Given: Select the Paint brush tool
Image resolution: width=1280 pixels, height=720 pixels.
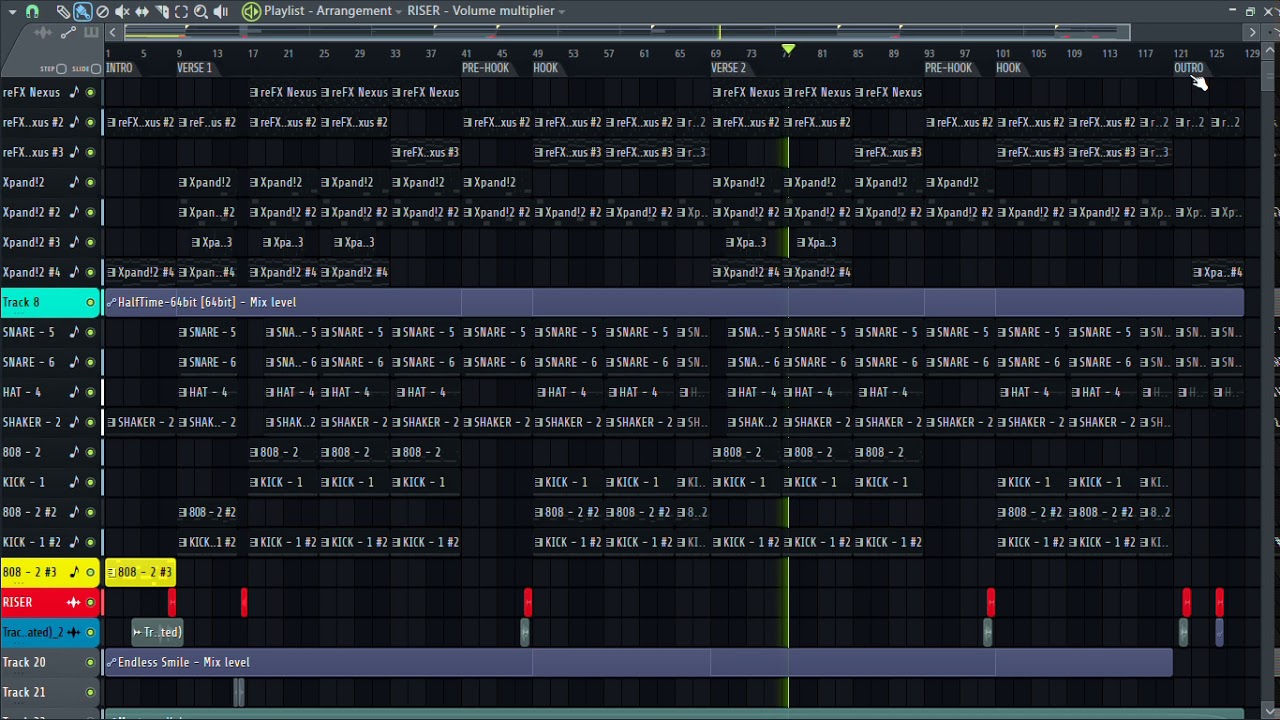Looking at the screenshot, I should 83,11.
